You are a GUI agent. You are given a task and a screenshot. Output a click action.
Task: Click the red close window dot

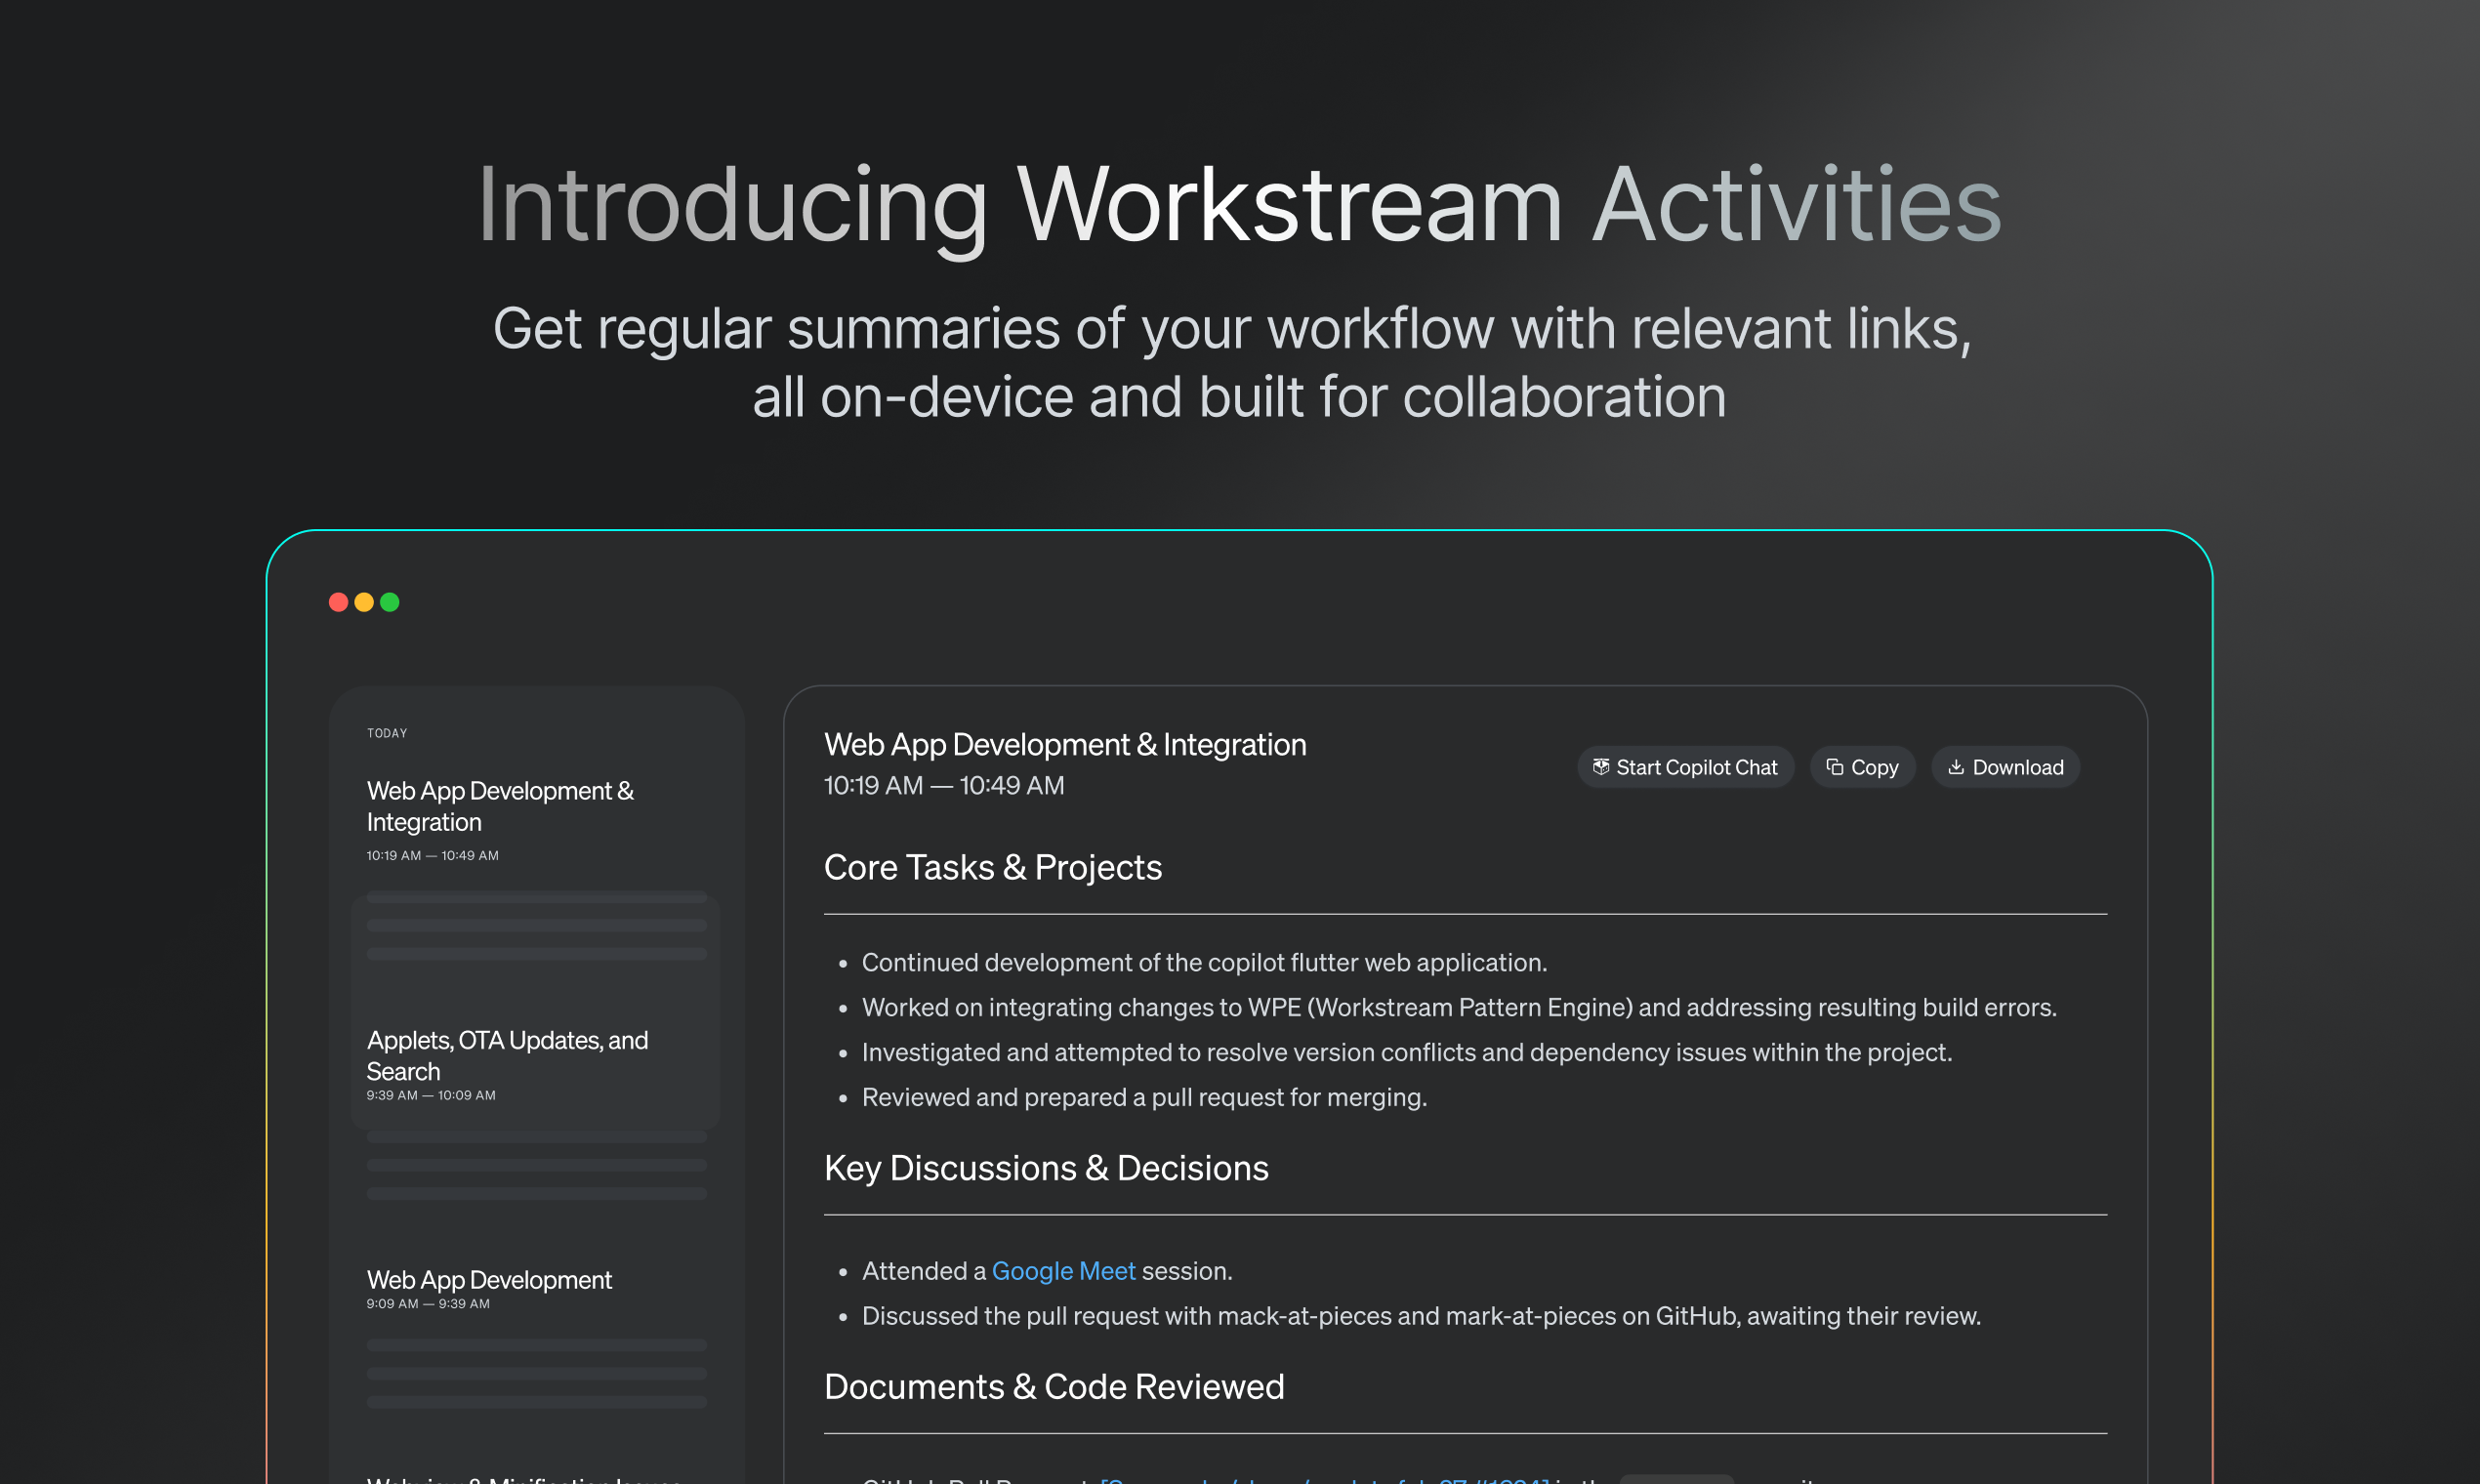click(338, 602)
